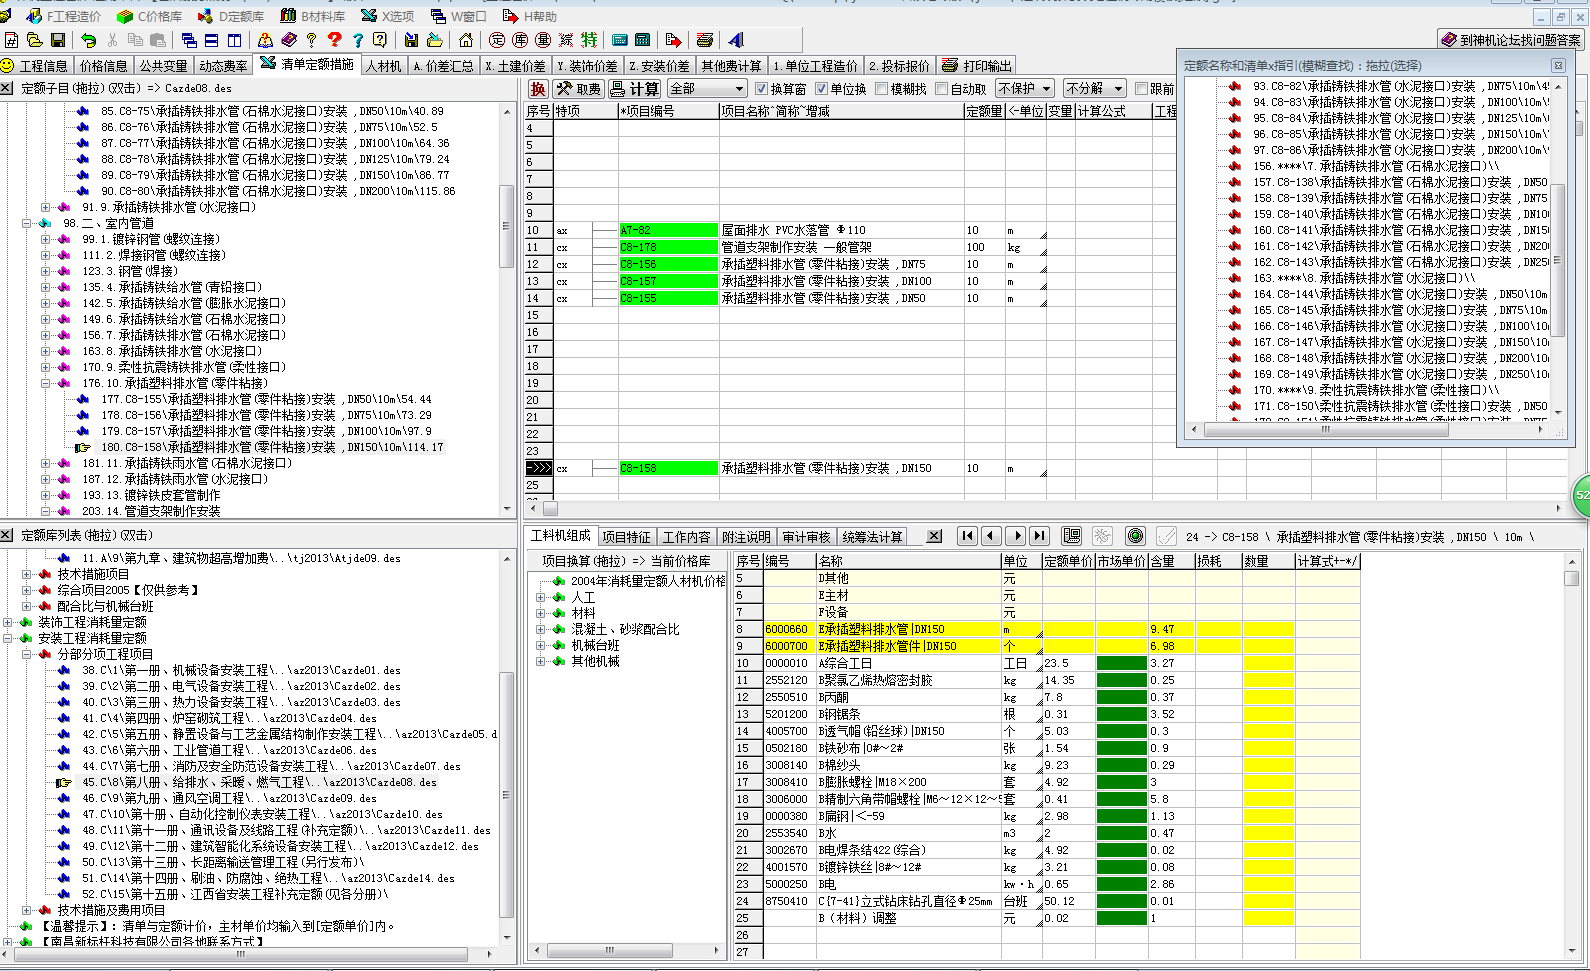Click the home house toolbar icon

coord(466,40)
